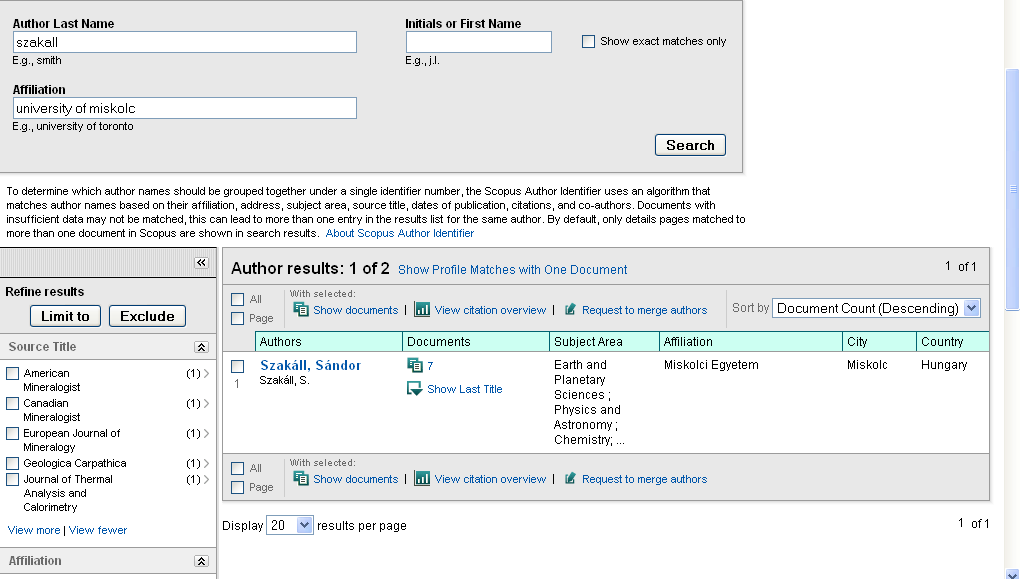The image size is (1020, 579).
Task: Click the Exclude button
Action: [147, 316]
